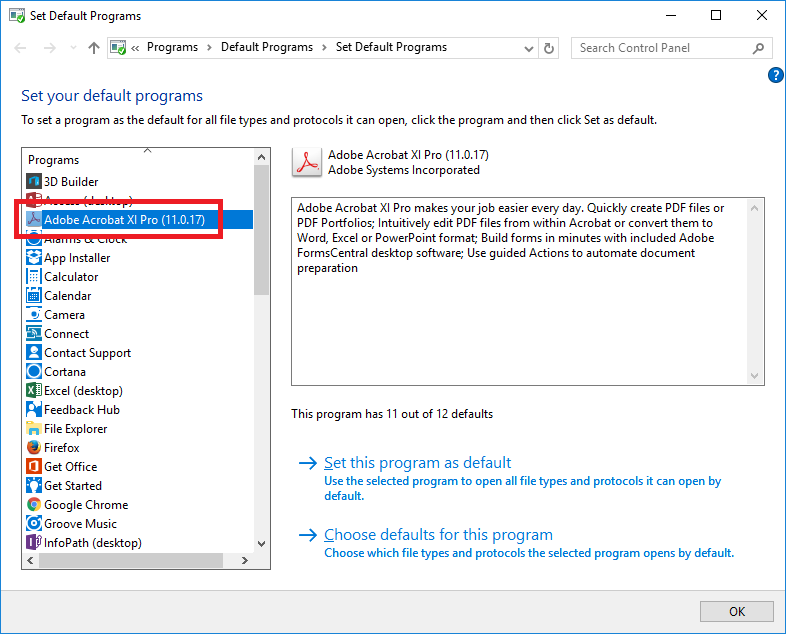Select App Installer in the programs list
Viewport: 786px width, 634px height.
(x=77, y=258)
